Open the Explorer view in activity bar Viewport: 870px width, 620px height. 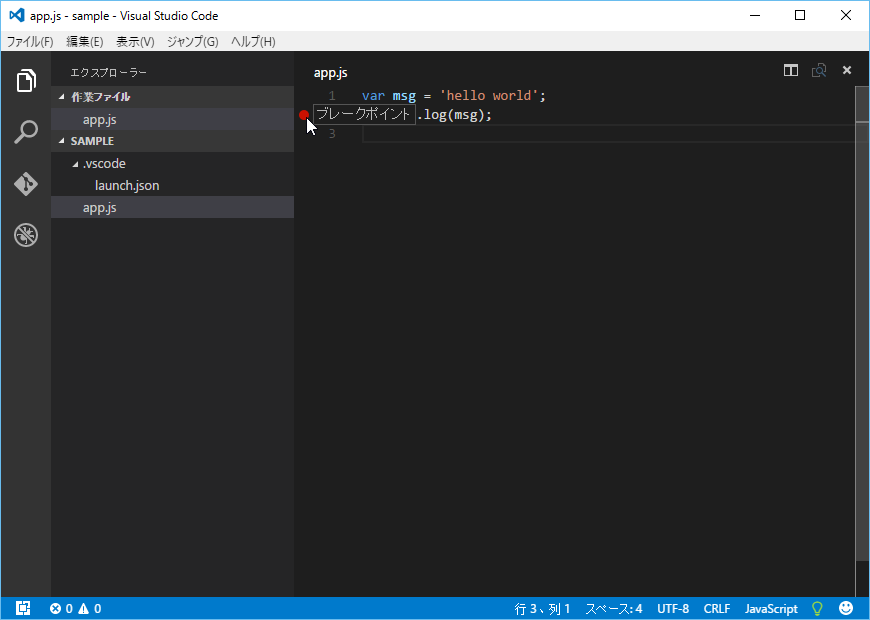pyautogui.click(x=26, y=81)
